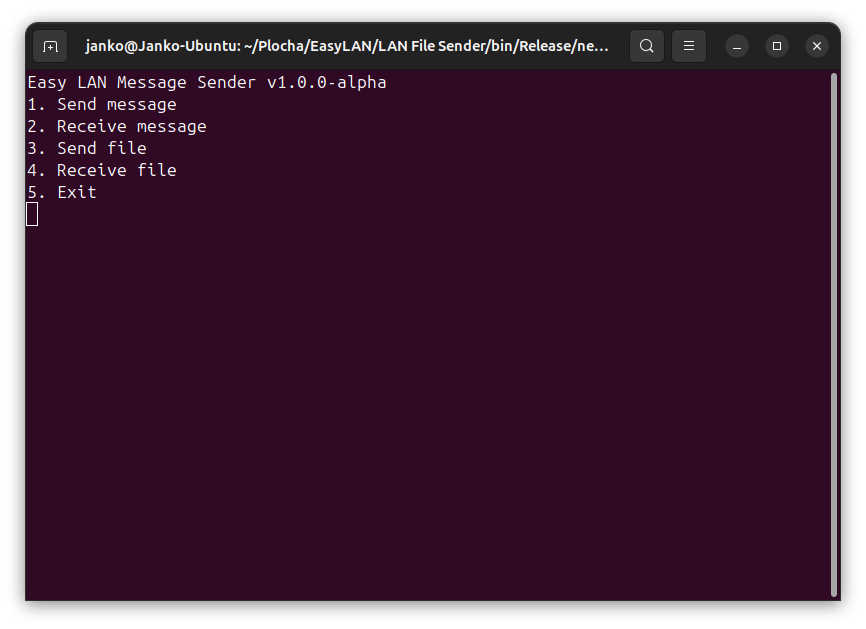
Task: Click the Send message menu line
Action: [102, 104]
